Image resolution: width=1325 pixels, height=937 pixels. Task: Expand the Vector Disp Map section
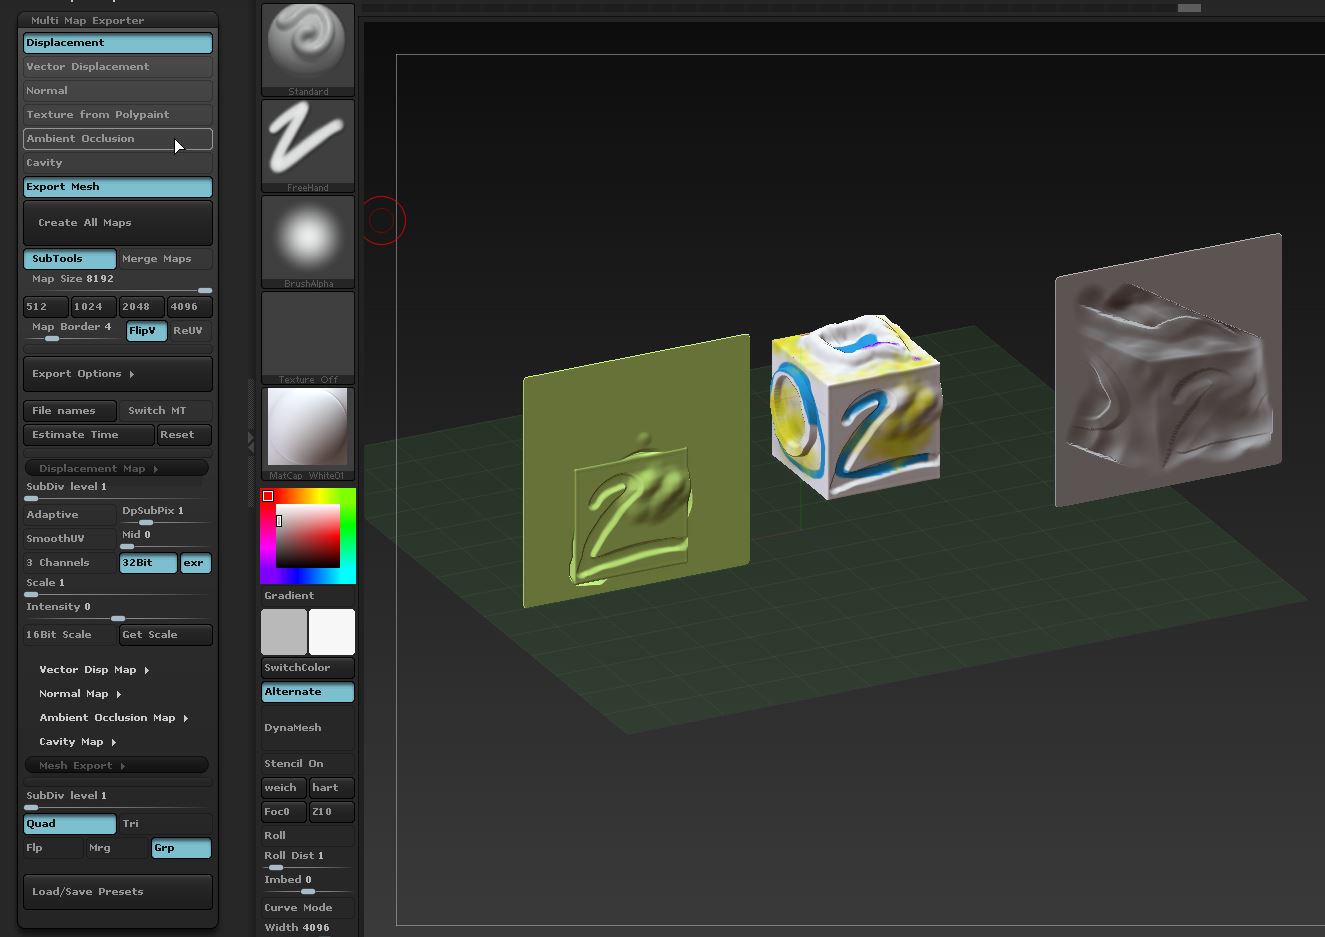[94, 670]
